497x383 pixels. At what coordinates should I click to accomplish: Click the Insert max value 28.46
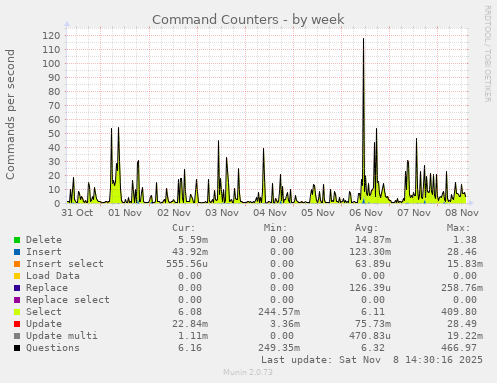pyautogui.click(x=462, y=252)
